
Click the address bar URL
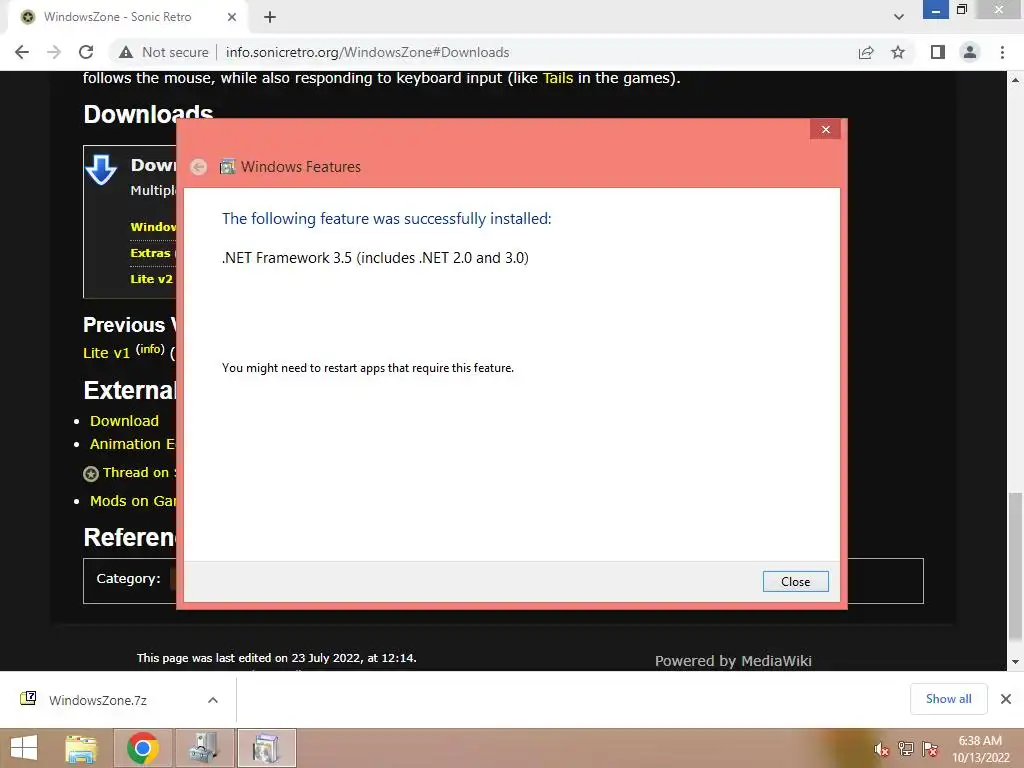(367, 52)
